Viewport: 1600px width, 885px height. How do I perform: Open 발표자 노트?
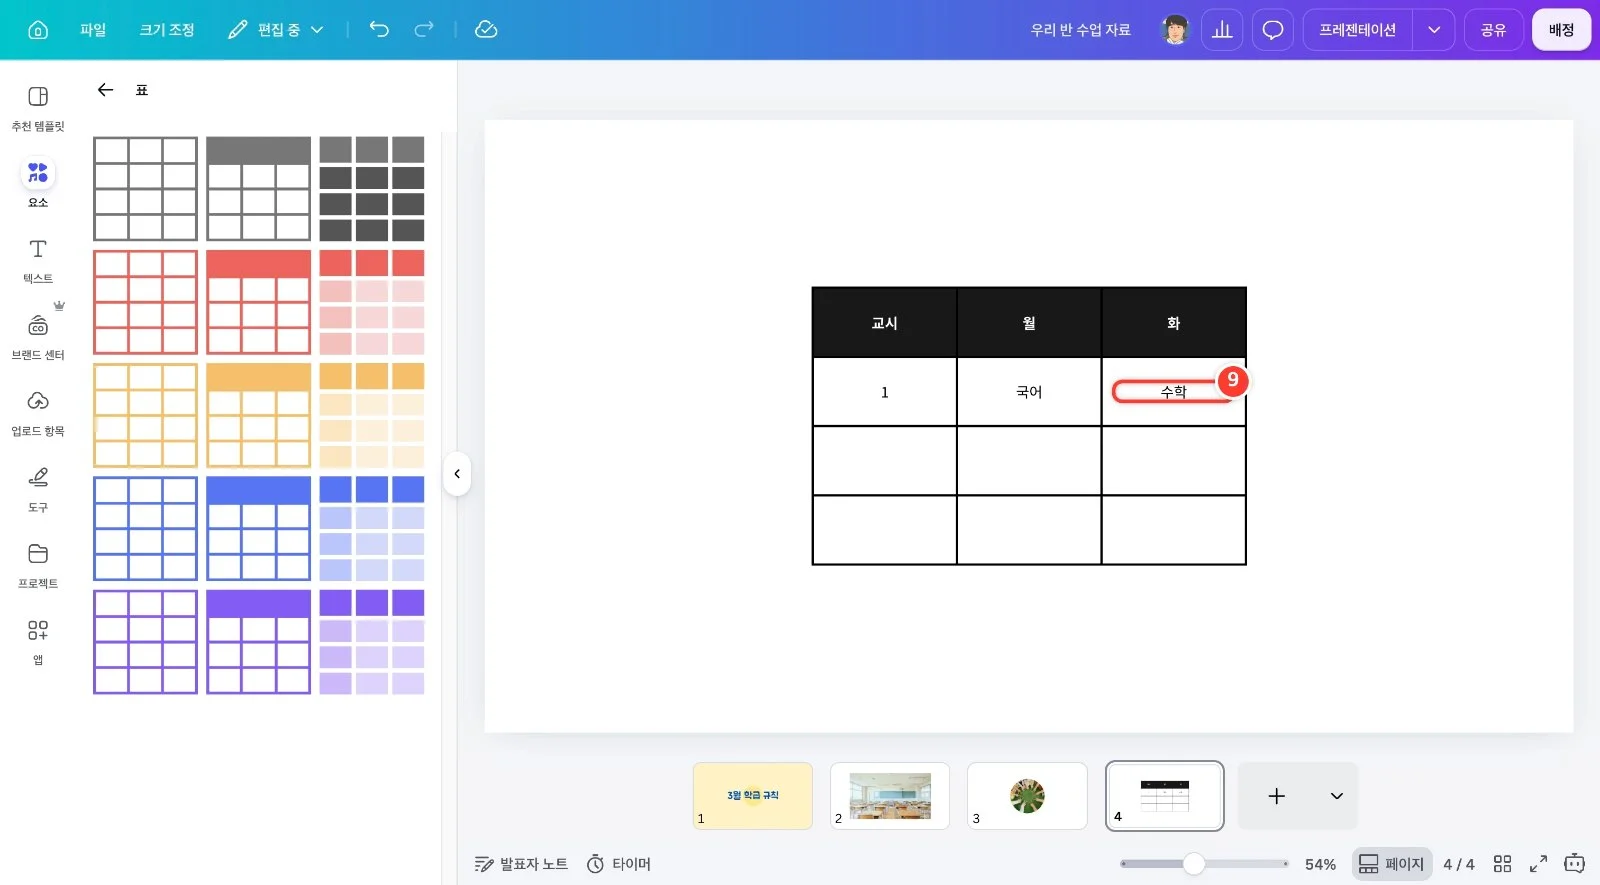[x=521, y=864]
